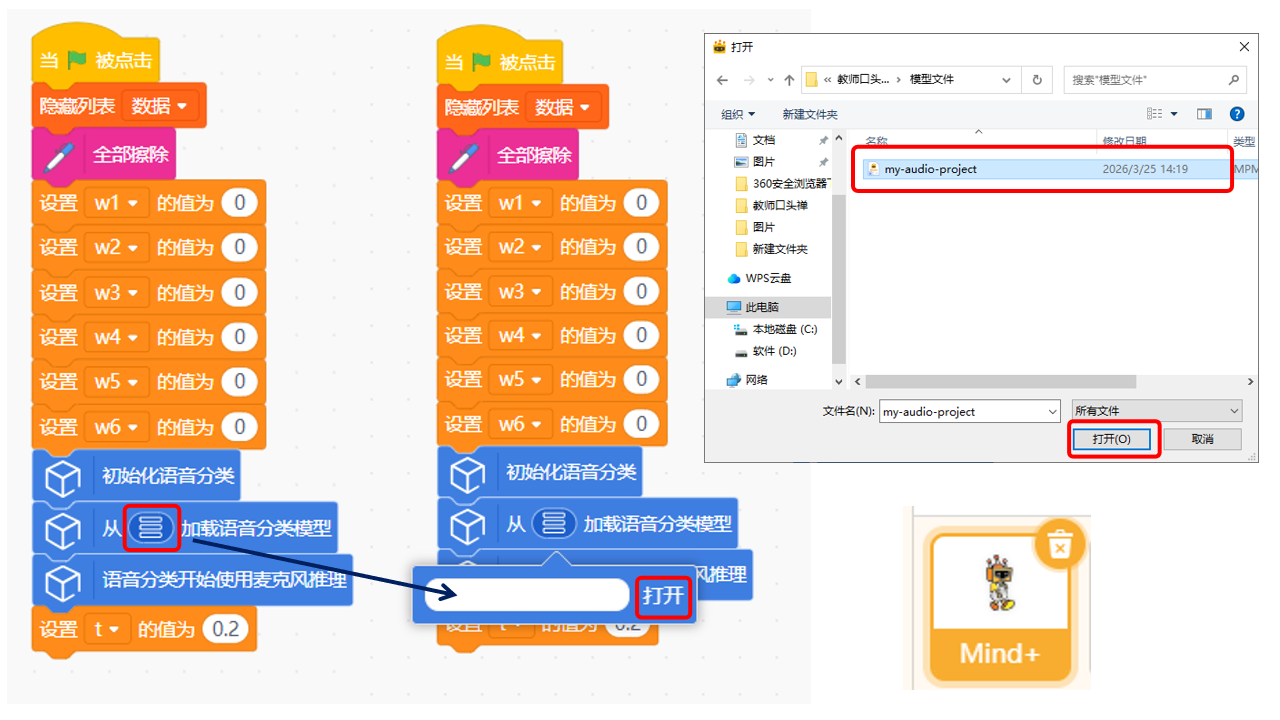
Task: Open w1 variable dropdown in left script
Action: 116,203
